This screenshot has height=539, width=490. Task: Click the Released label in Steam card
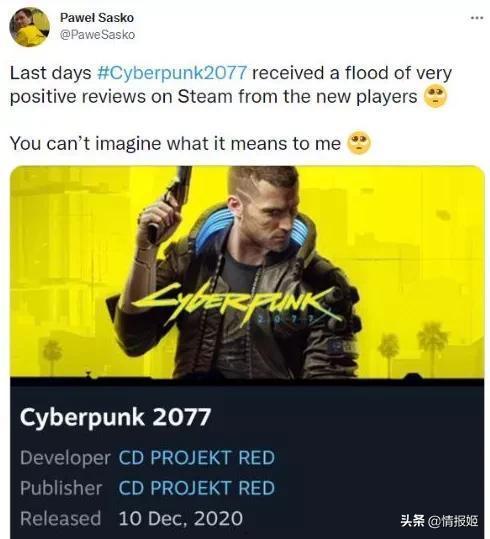tap(61, 518)
